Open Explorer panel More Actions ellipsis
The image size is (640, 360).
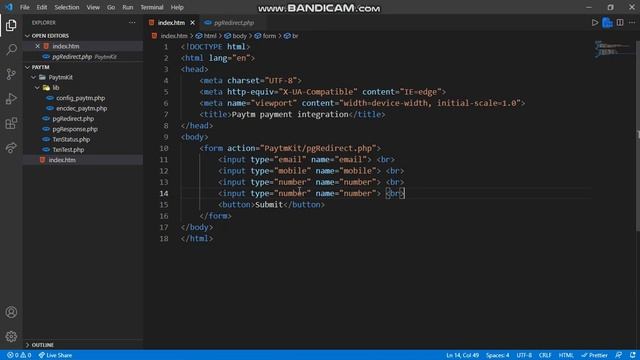[x=132, y=23]
